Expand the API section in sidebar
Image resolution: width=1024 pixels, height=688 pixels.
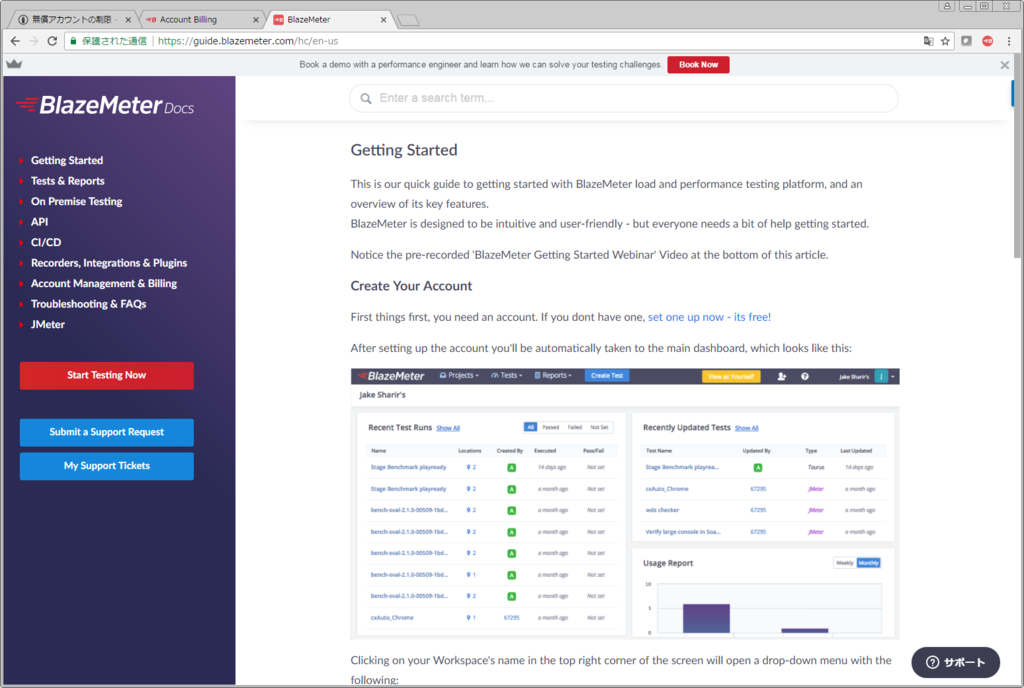pyautogui.click(x=39, y=222)
